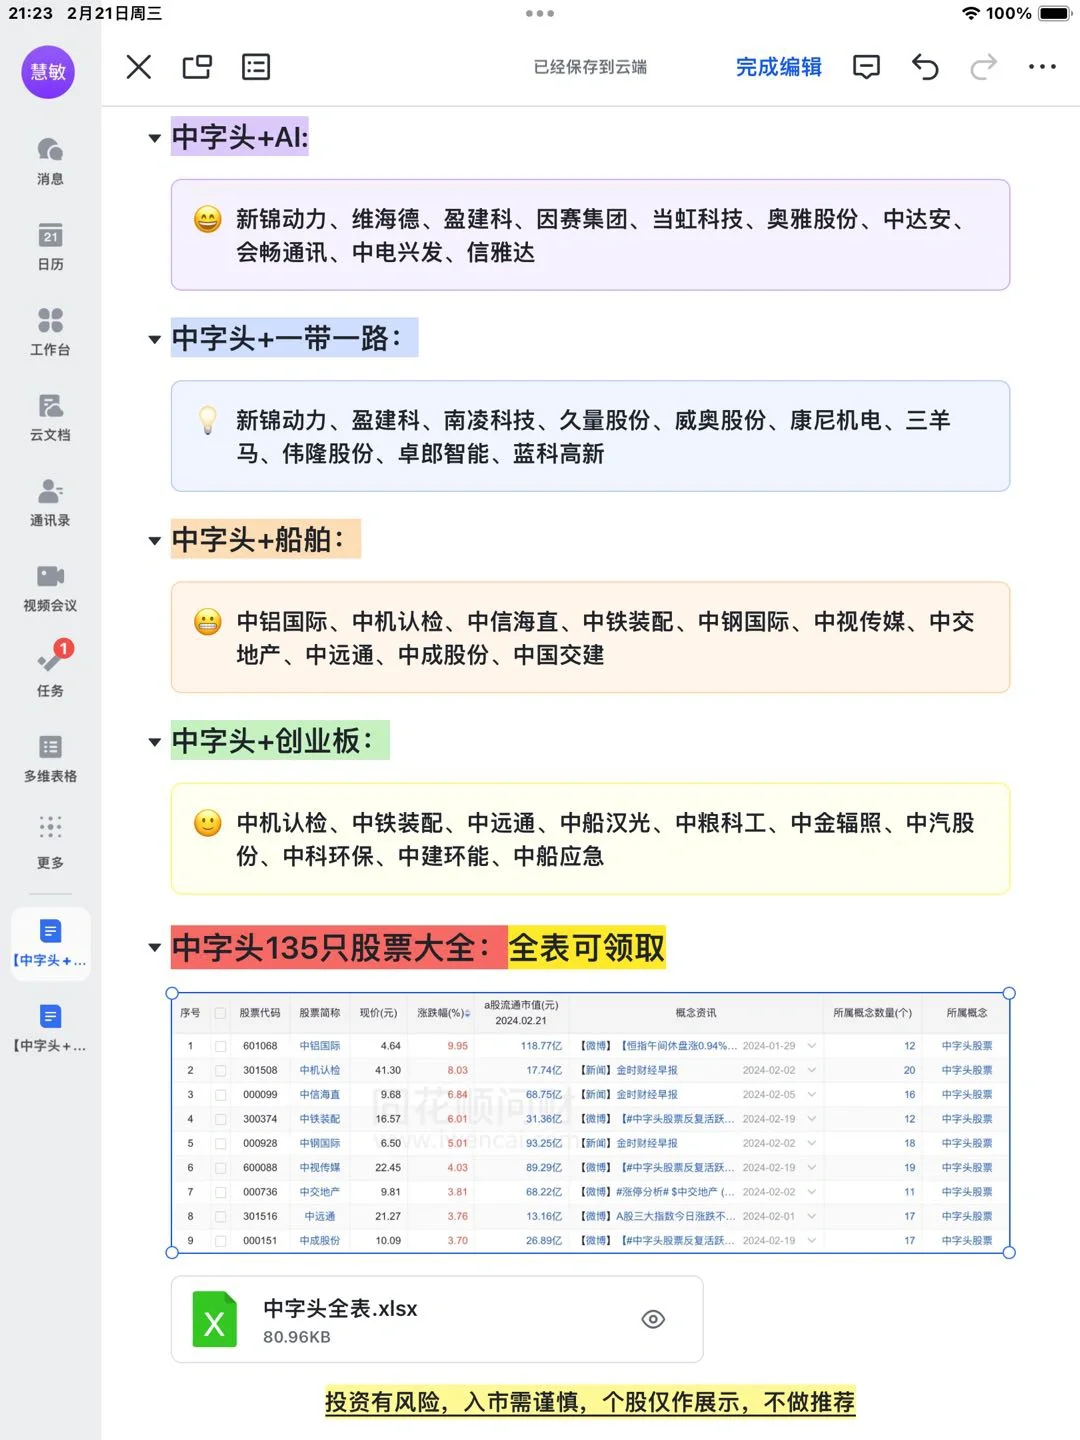Expand news dropdown in 中信海直 row
The image size is (1080, 1440).
point(811,1095)
